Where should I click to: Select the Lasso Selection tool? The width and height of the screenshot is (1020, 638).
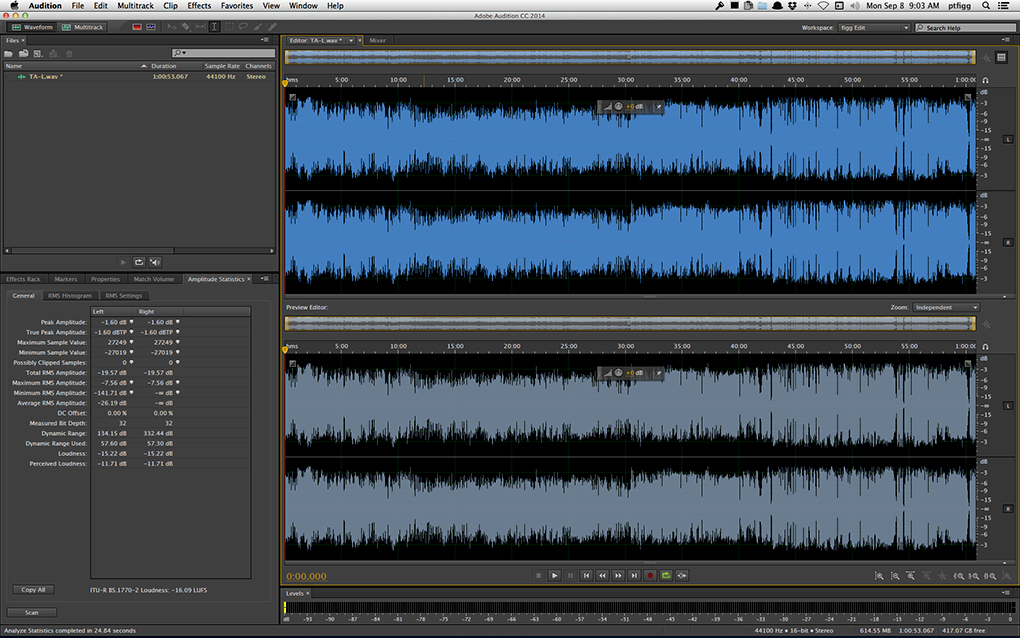[243, 27]
